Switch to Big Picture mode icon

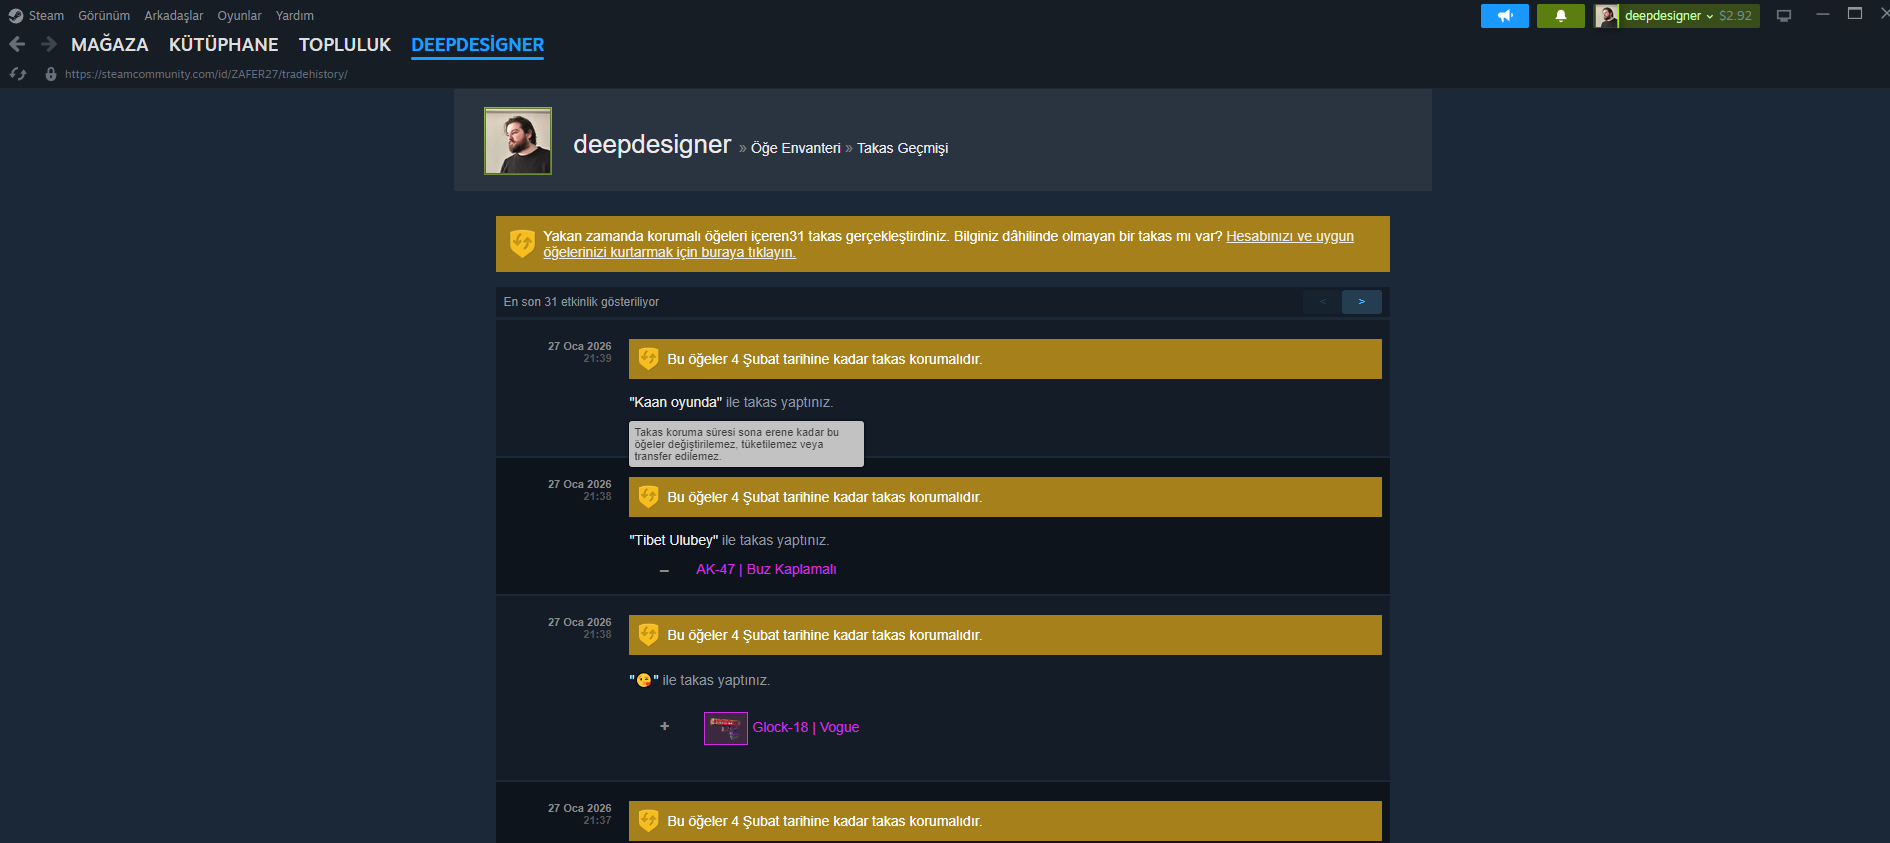click(1783, 16)
